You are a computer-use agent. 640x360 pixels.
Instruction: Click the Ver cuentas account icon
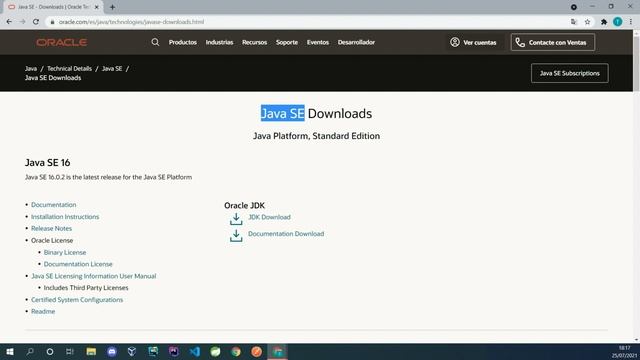click(455, 42)
